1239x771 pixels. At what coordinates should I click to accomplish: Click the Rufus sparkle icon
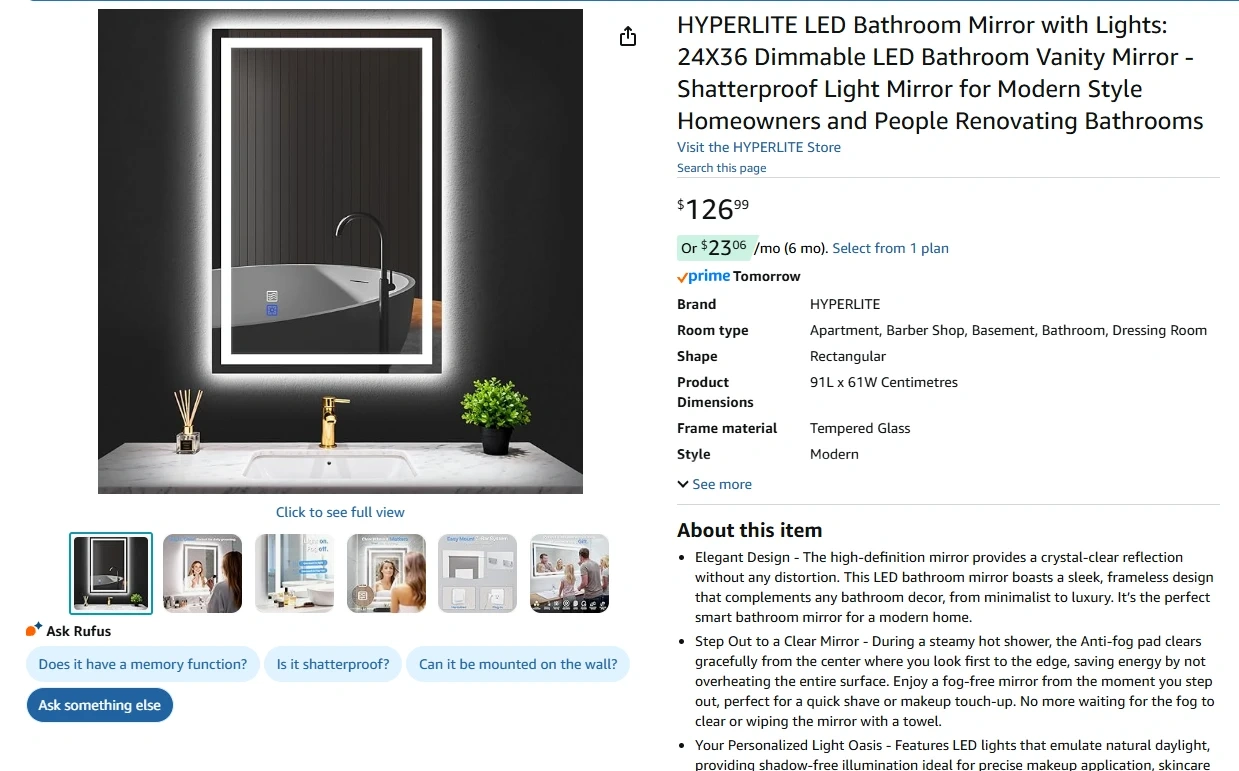[34, 630]
